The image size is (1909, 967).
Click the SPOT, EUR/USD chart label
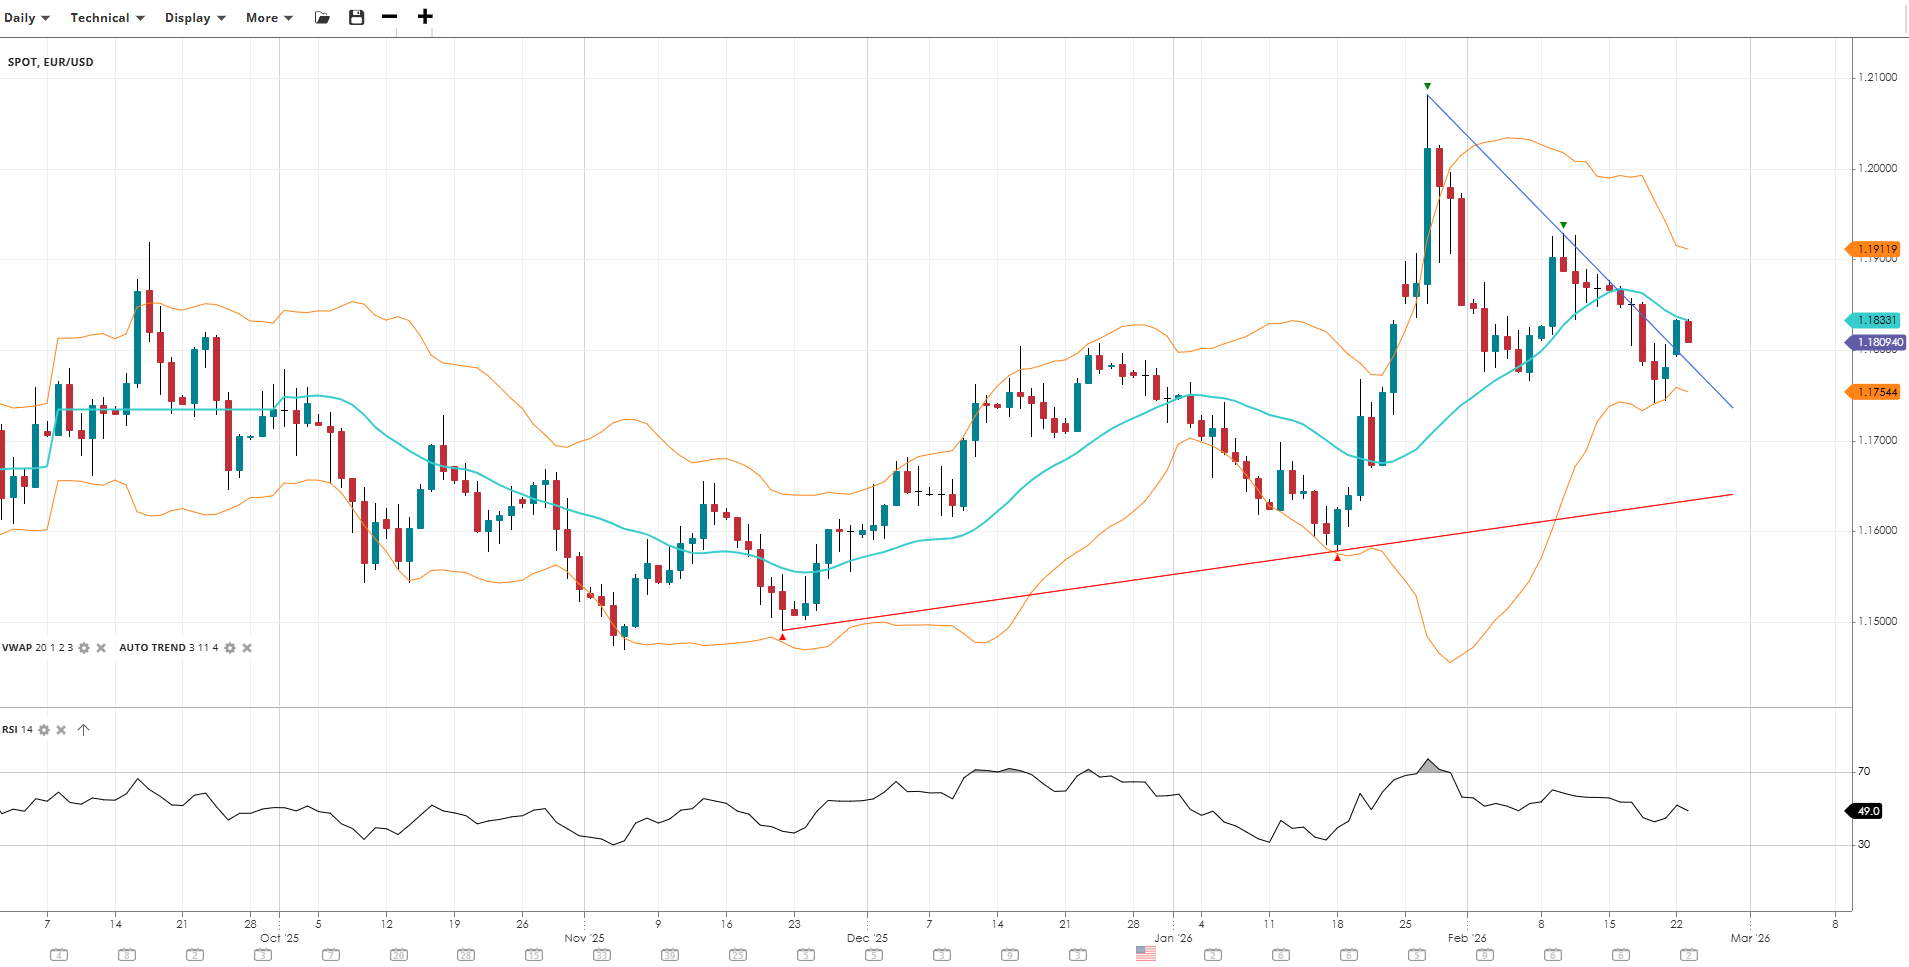tap(51, 62)
